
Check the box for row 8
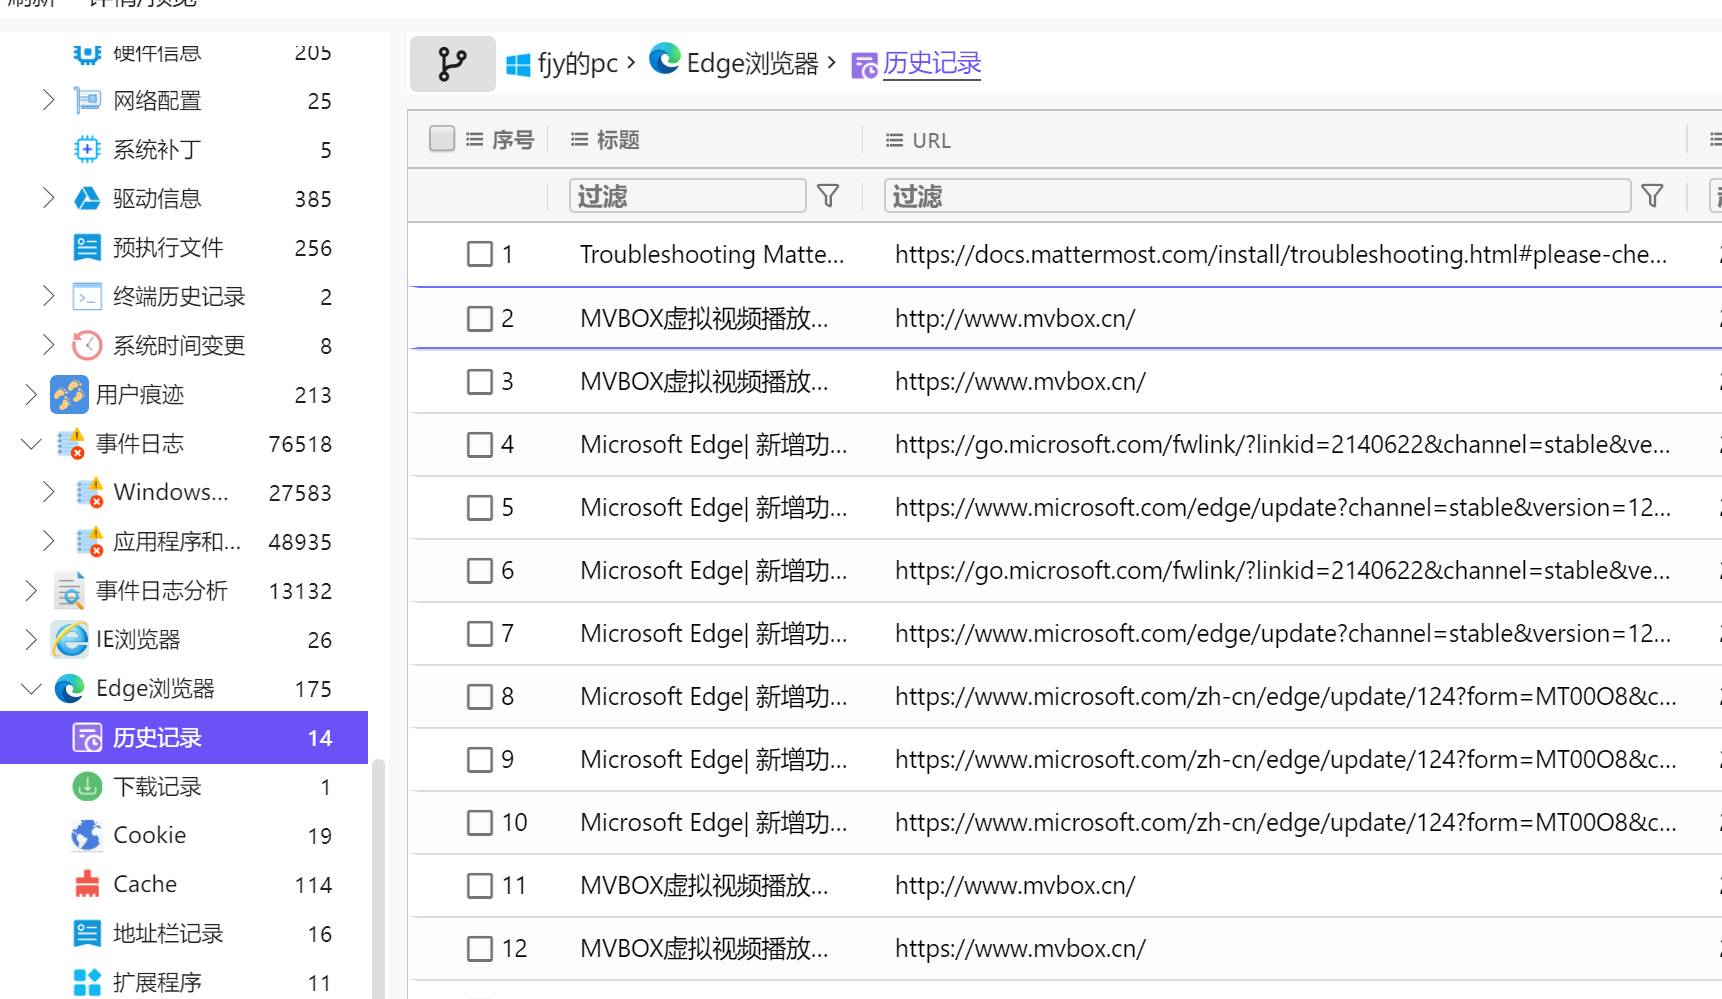pyautogui.click(x=480, y=696)
